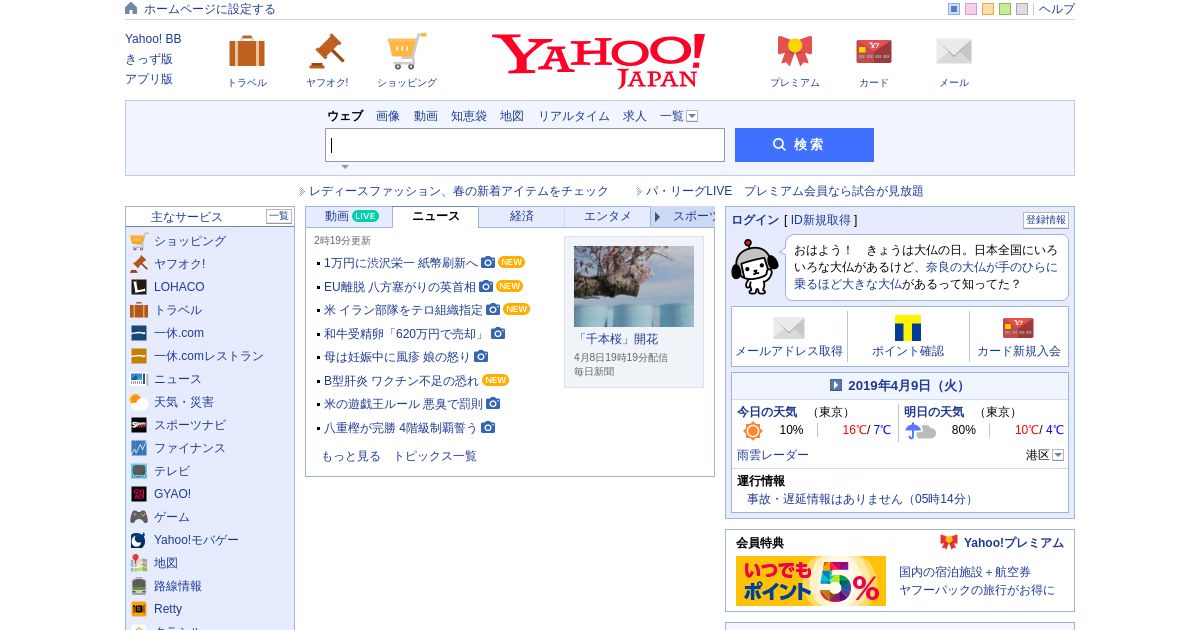This screenshot has width=1200, height=630.
Task: Open the 雨雲レーダー link
Action: coord(773,455)
